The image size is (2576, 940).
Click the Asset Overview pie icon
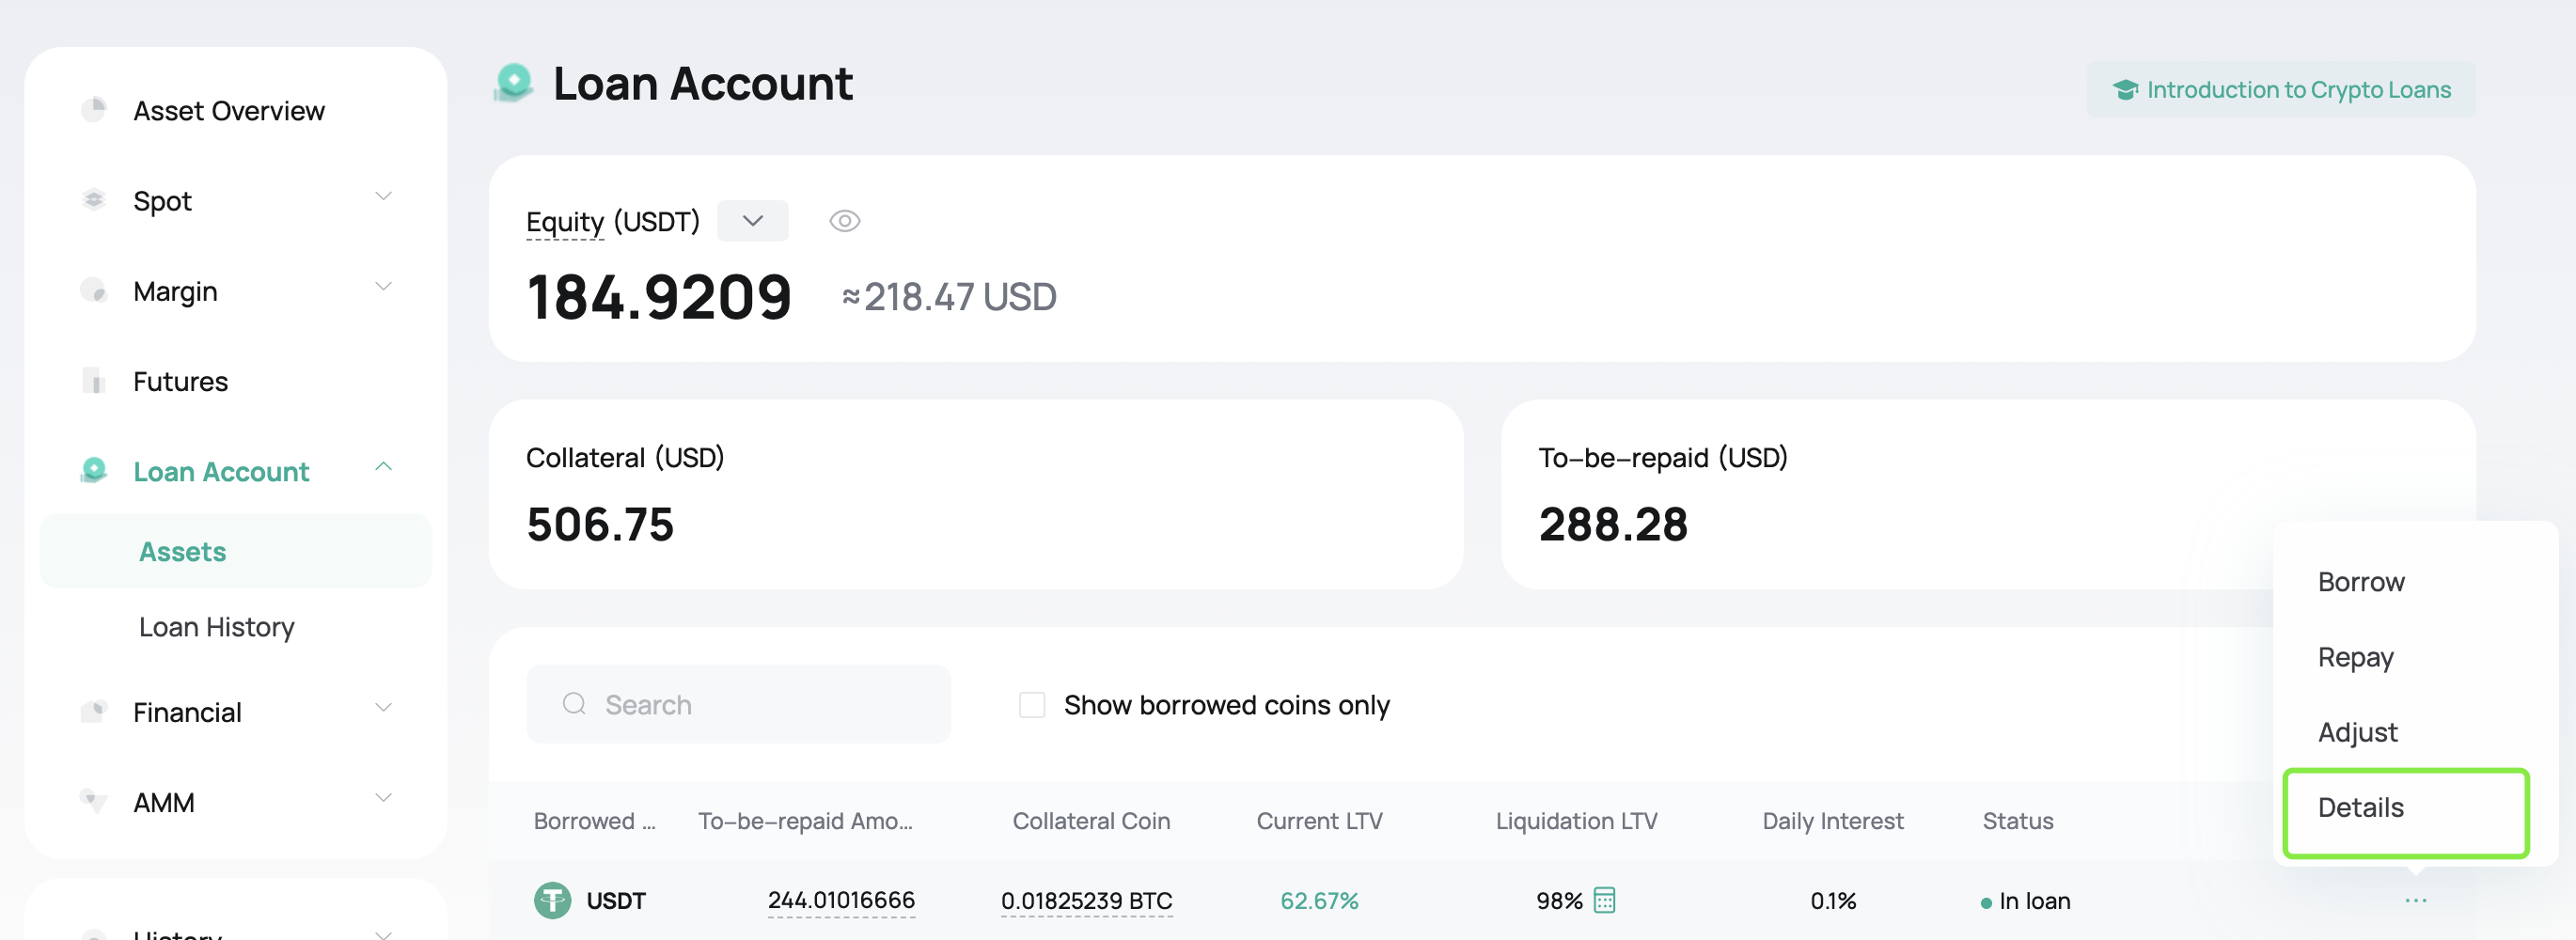pos(94,110)
